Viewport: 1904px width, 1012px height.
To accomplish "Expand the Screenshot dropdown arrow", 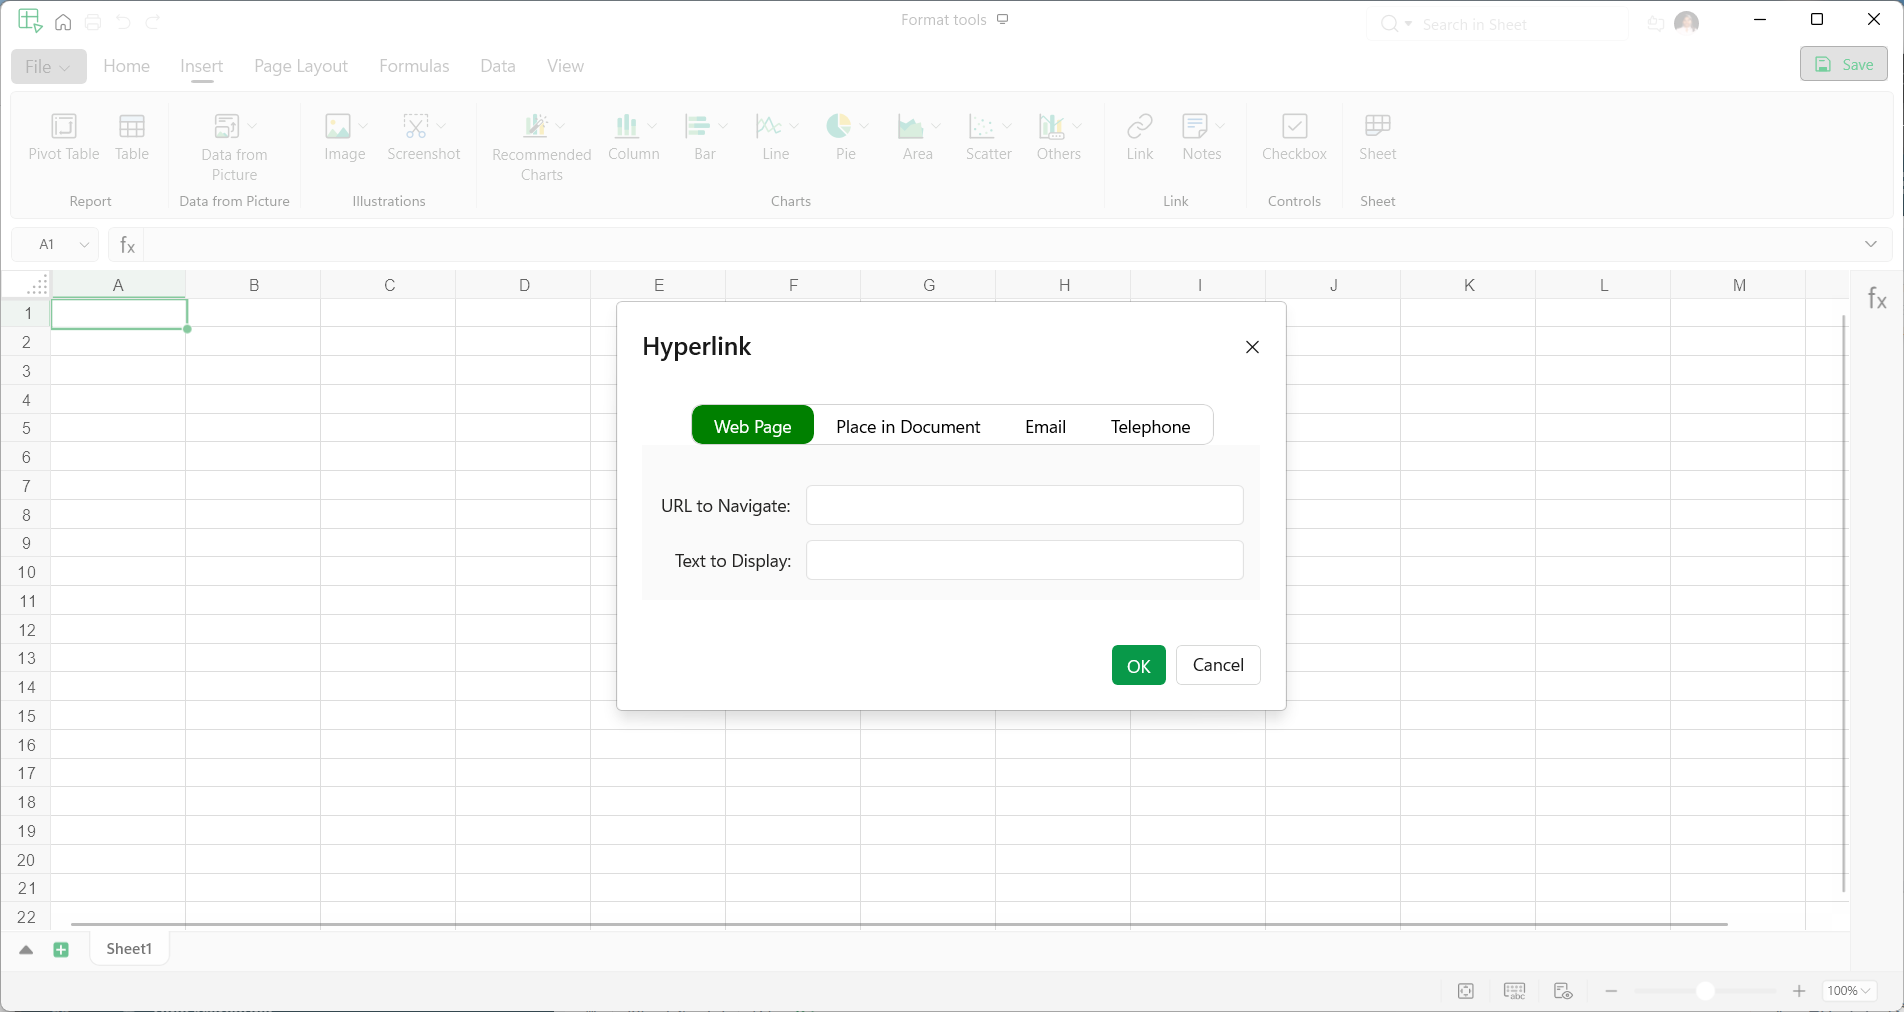I will point(441,126).
